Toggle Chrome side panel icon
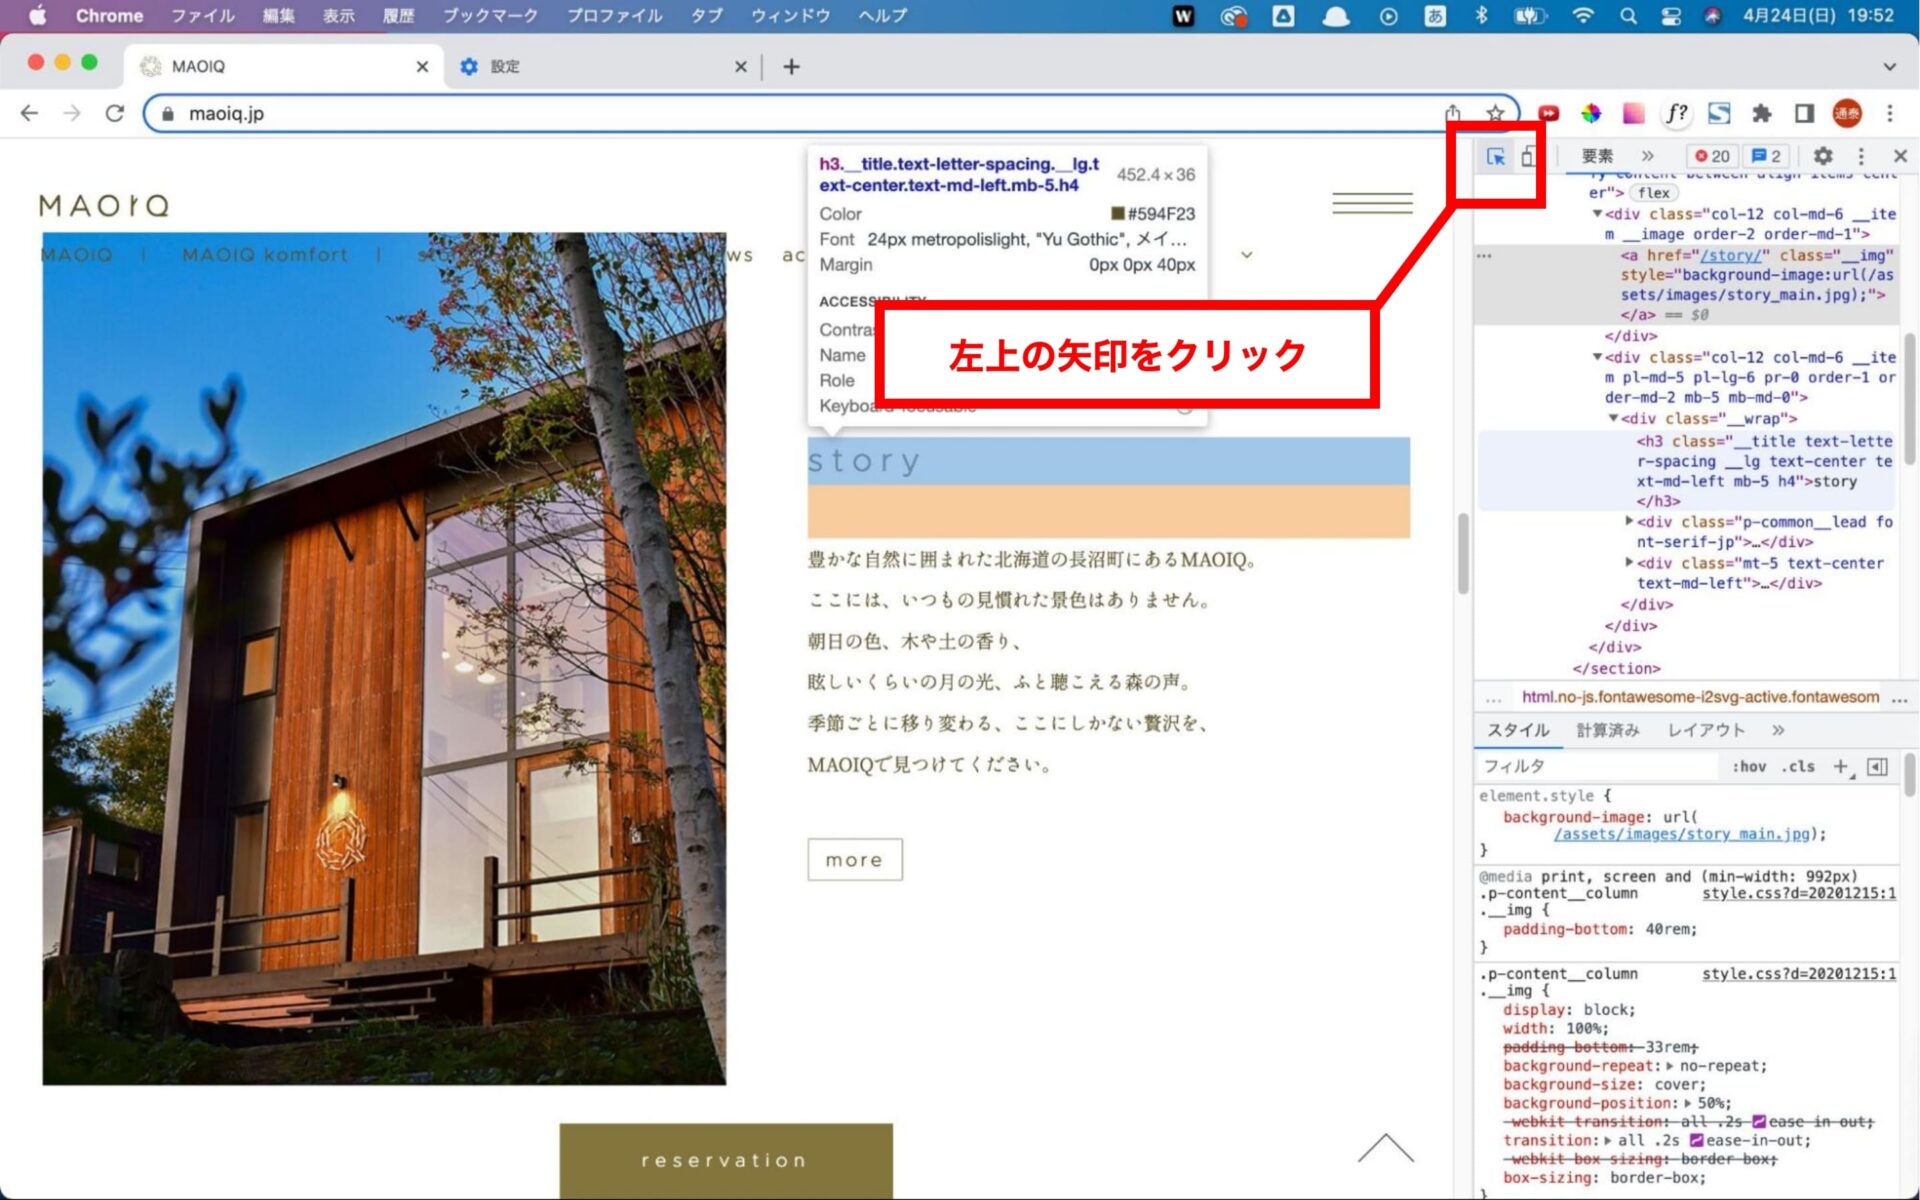This screenshot has width=1920, height=1200. point(1804,113)
